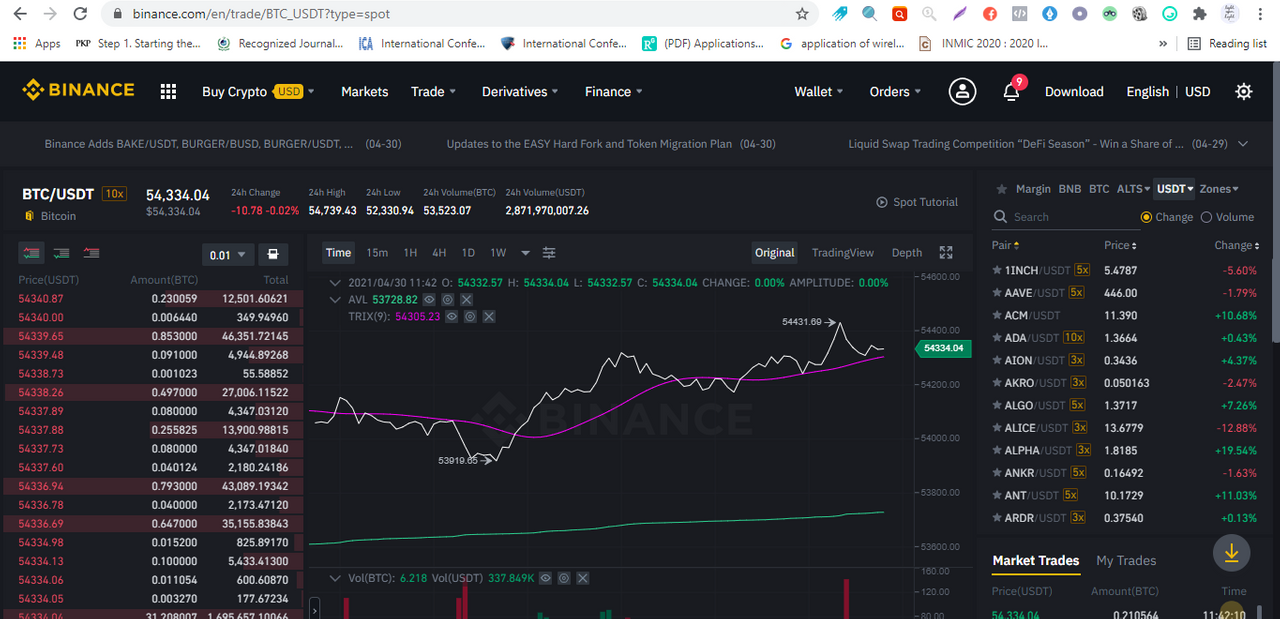Screen dimensions: 1280x619
Task: Select the Margin market tab
Action: coord(1033,189)
